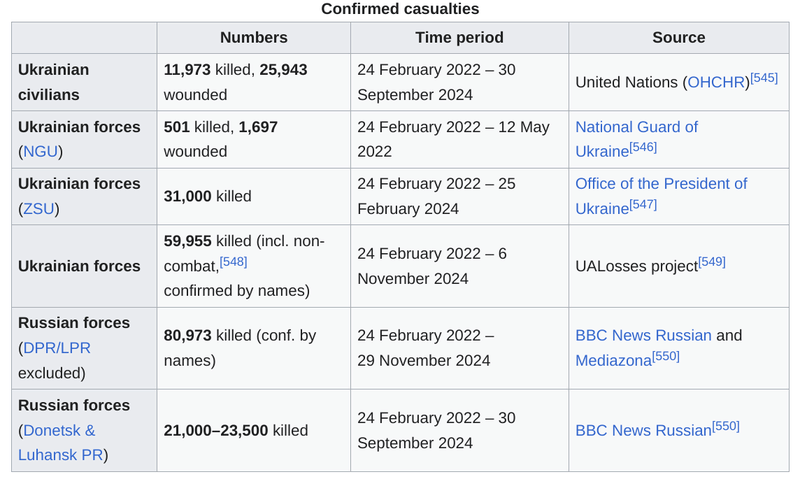Screen dimensions: 800x479
Task: Open reference 549 beside UALosses project
Action: (x=712, y=261)
